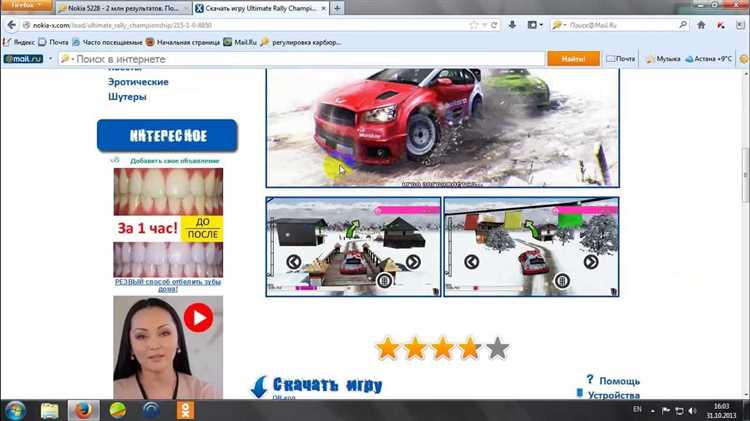Screen dimensions: 750x421
Task: Open the downloads arrow icon in the toolbar
Action: pos(512,25)
